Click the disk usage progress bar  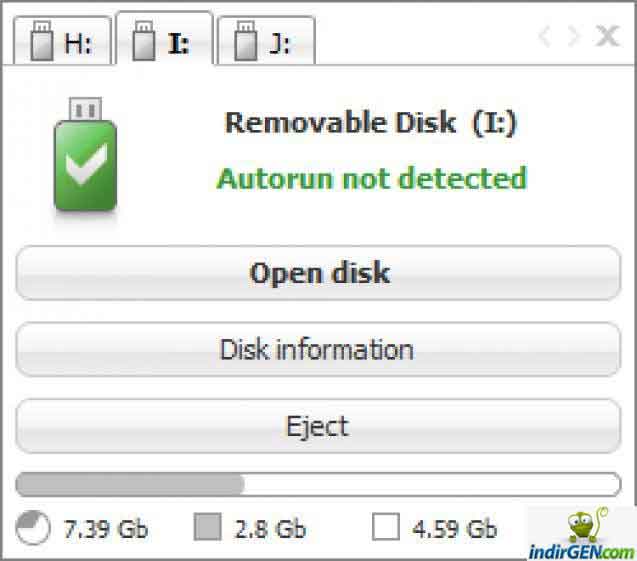point(318,484)
